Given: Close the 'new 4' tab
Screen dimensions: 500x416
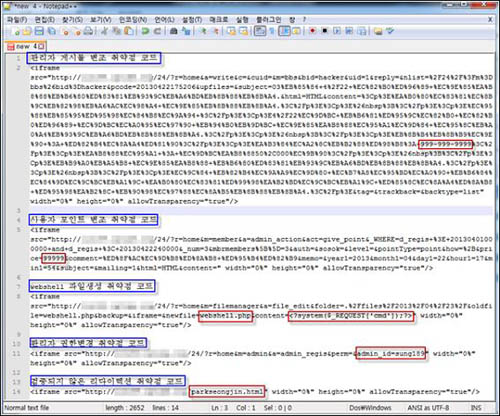Looking at the screenshot, I should tap(41, 46).
